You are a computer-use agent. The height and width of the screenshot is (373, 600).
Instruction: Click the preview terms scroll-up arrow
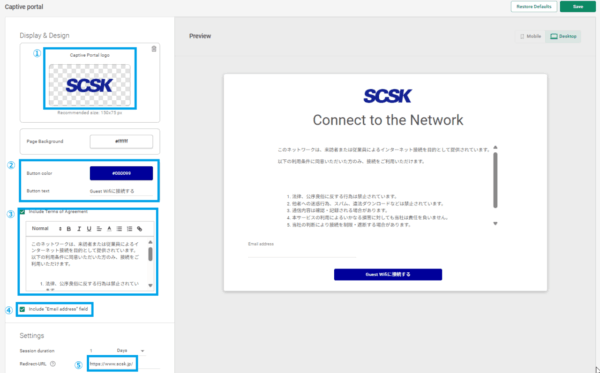tap(495, 147)
